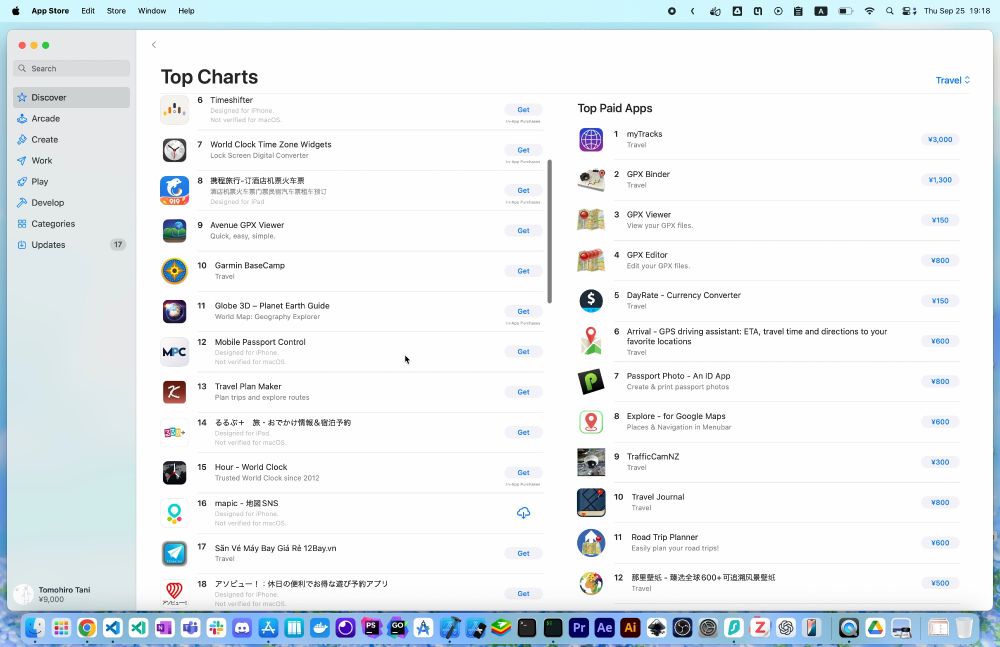Open the Road Trip Planner icon

(591, 543)
